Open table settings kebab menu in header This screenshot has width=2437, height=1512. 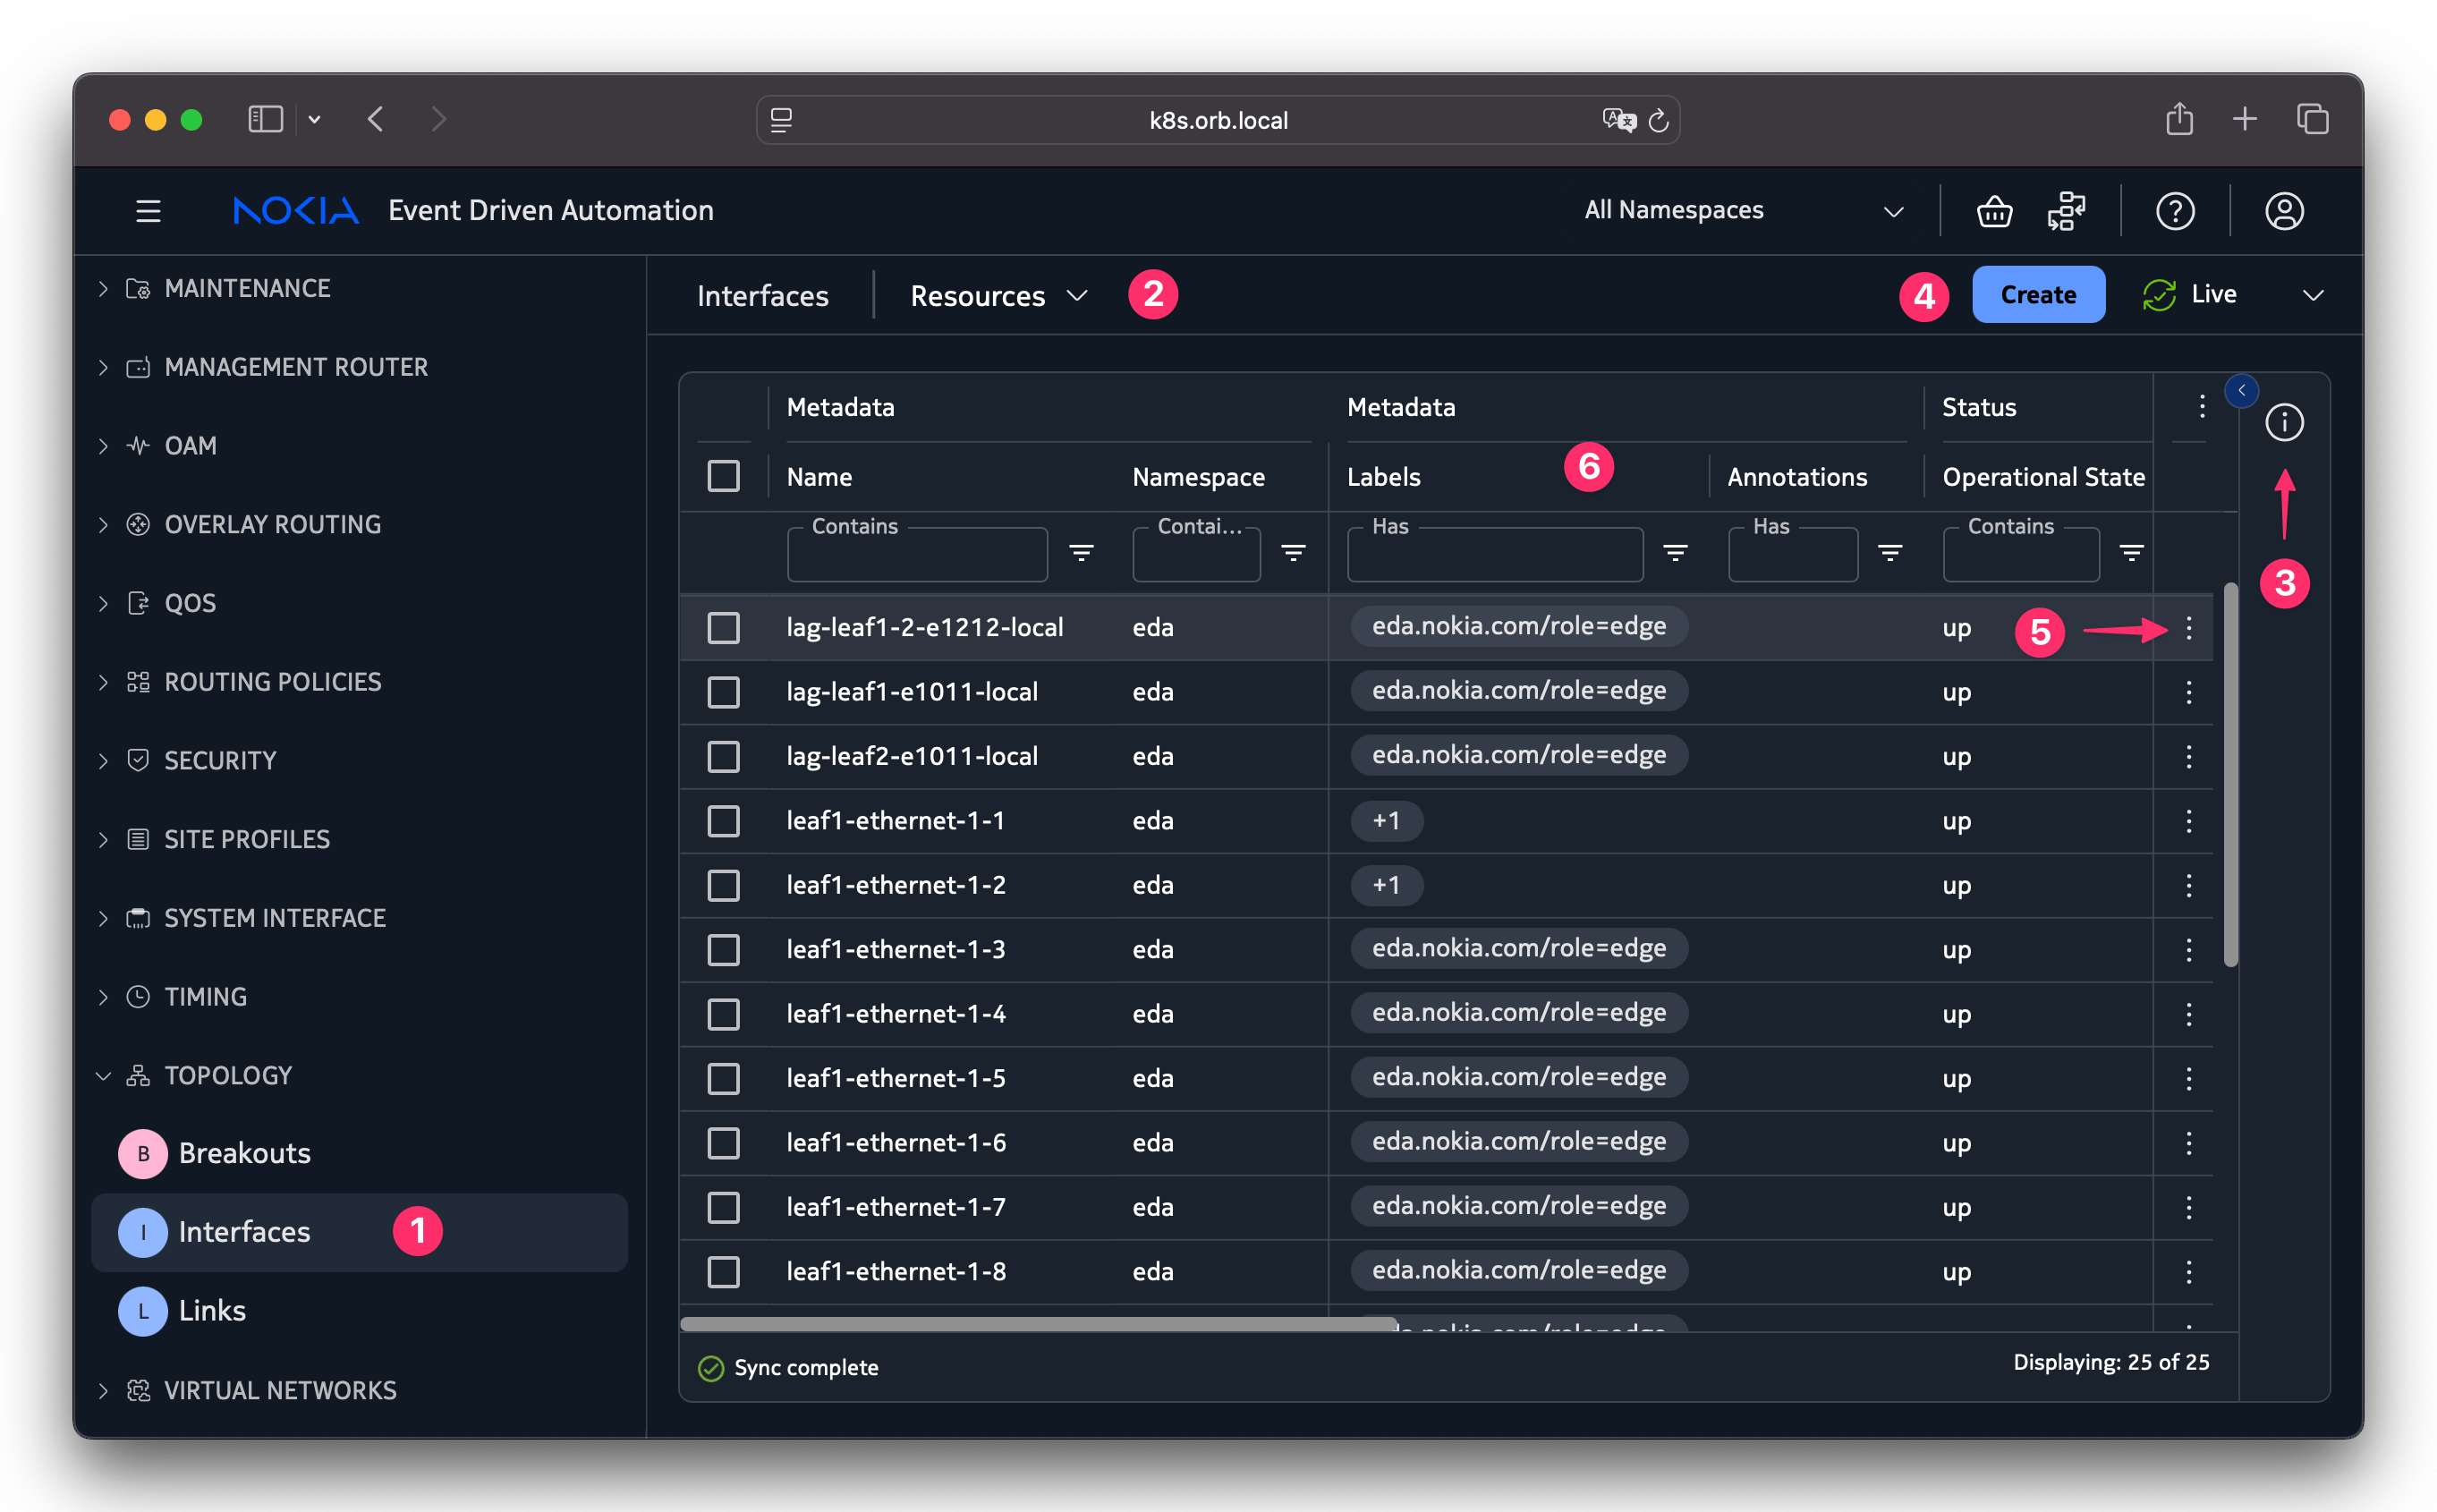tap(2202, 406)
